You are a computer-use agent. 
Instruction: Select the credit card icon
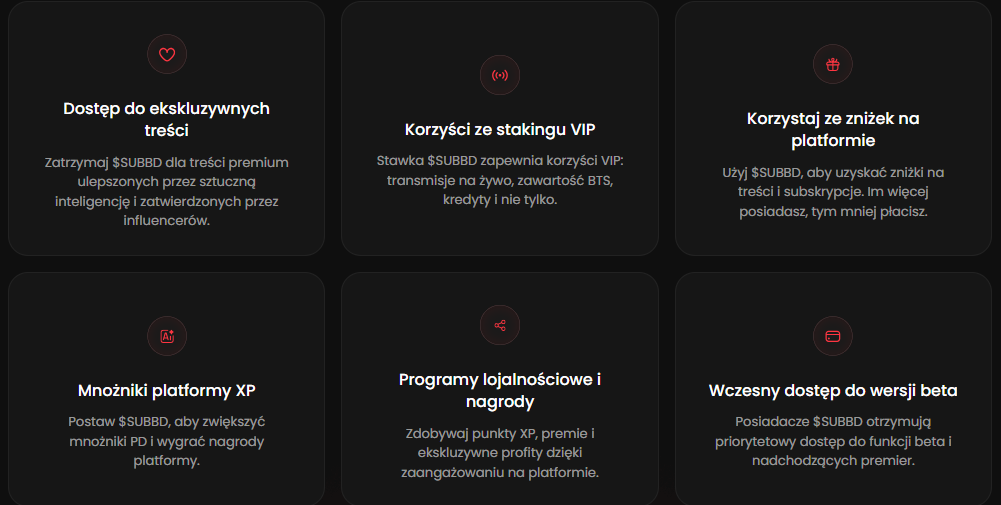tap(833, 336)
